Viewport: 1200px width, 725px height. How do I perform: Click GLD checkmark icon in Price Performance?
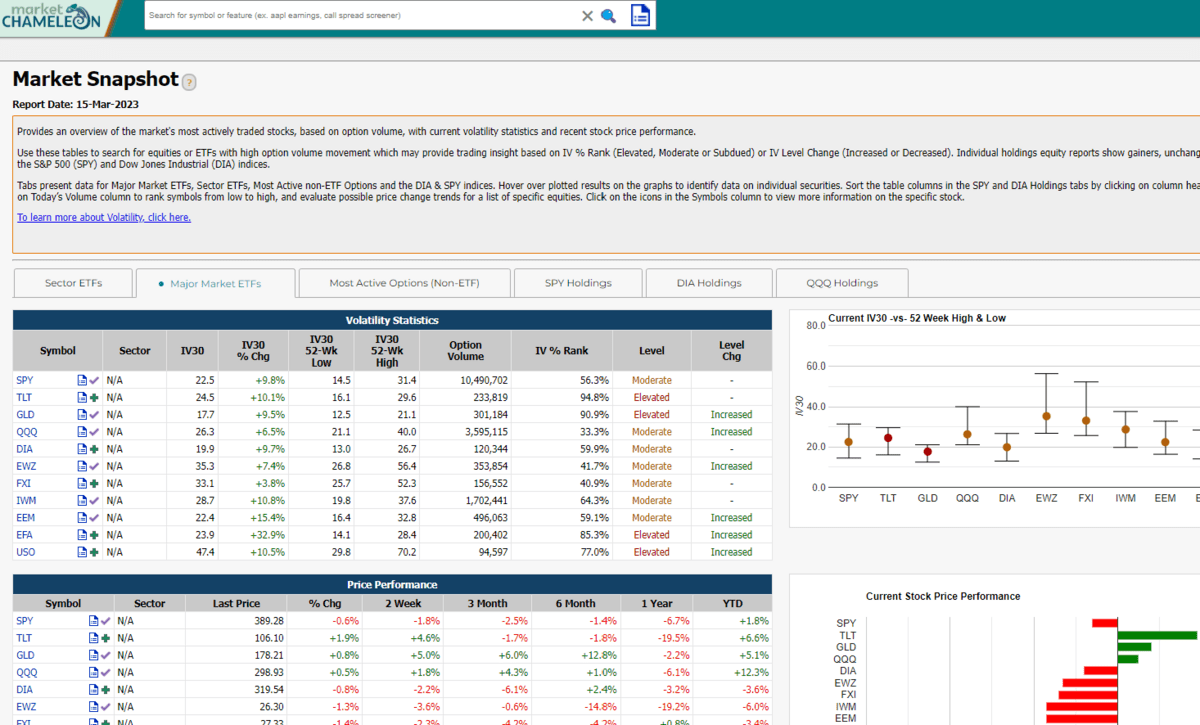[x=104, y=655]
